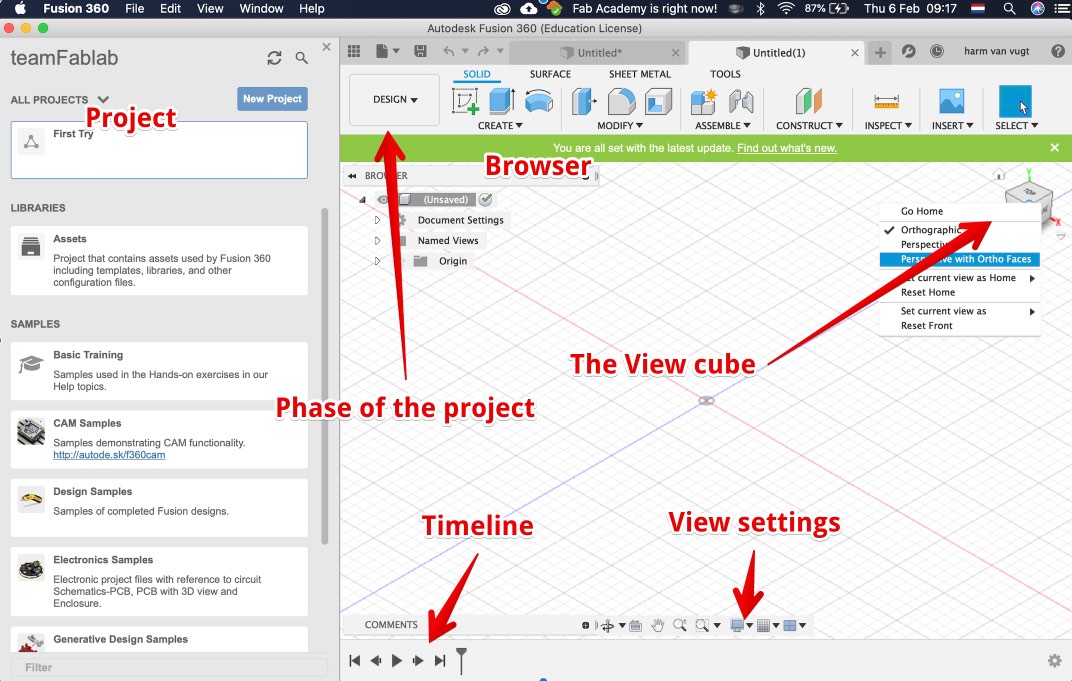Open the harm van vugt account menu
Screen dimensions: 1072x681
996,51
